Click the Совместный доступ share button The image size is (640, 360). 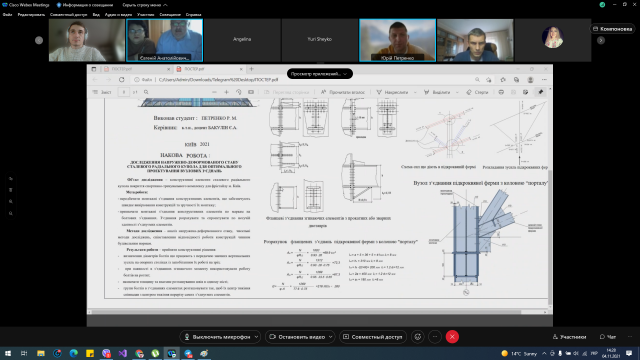[x=373, y=337]
